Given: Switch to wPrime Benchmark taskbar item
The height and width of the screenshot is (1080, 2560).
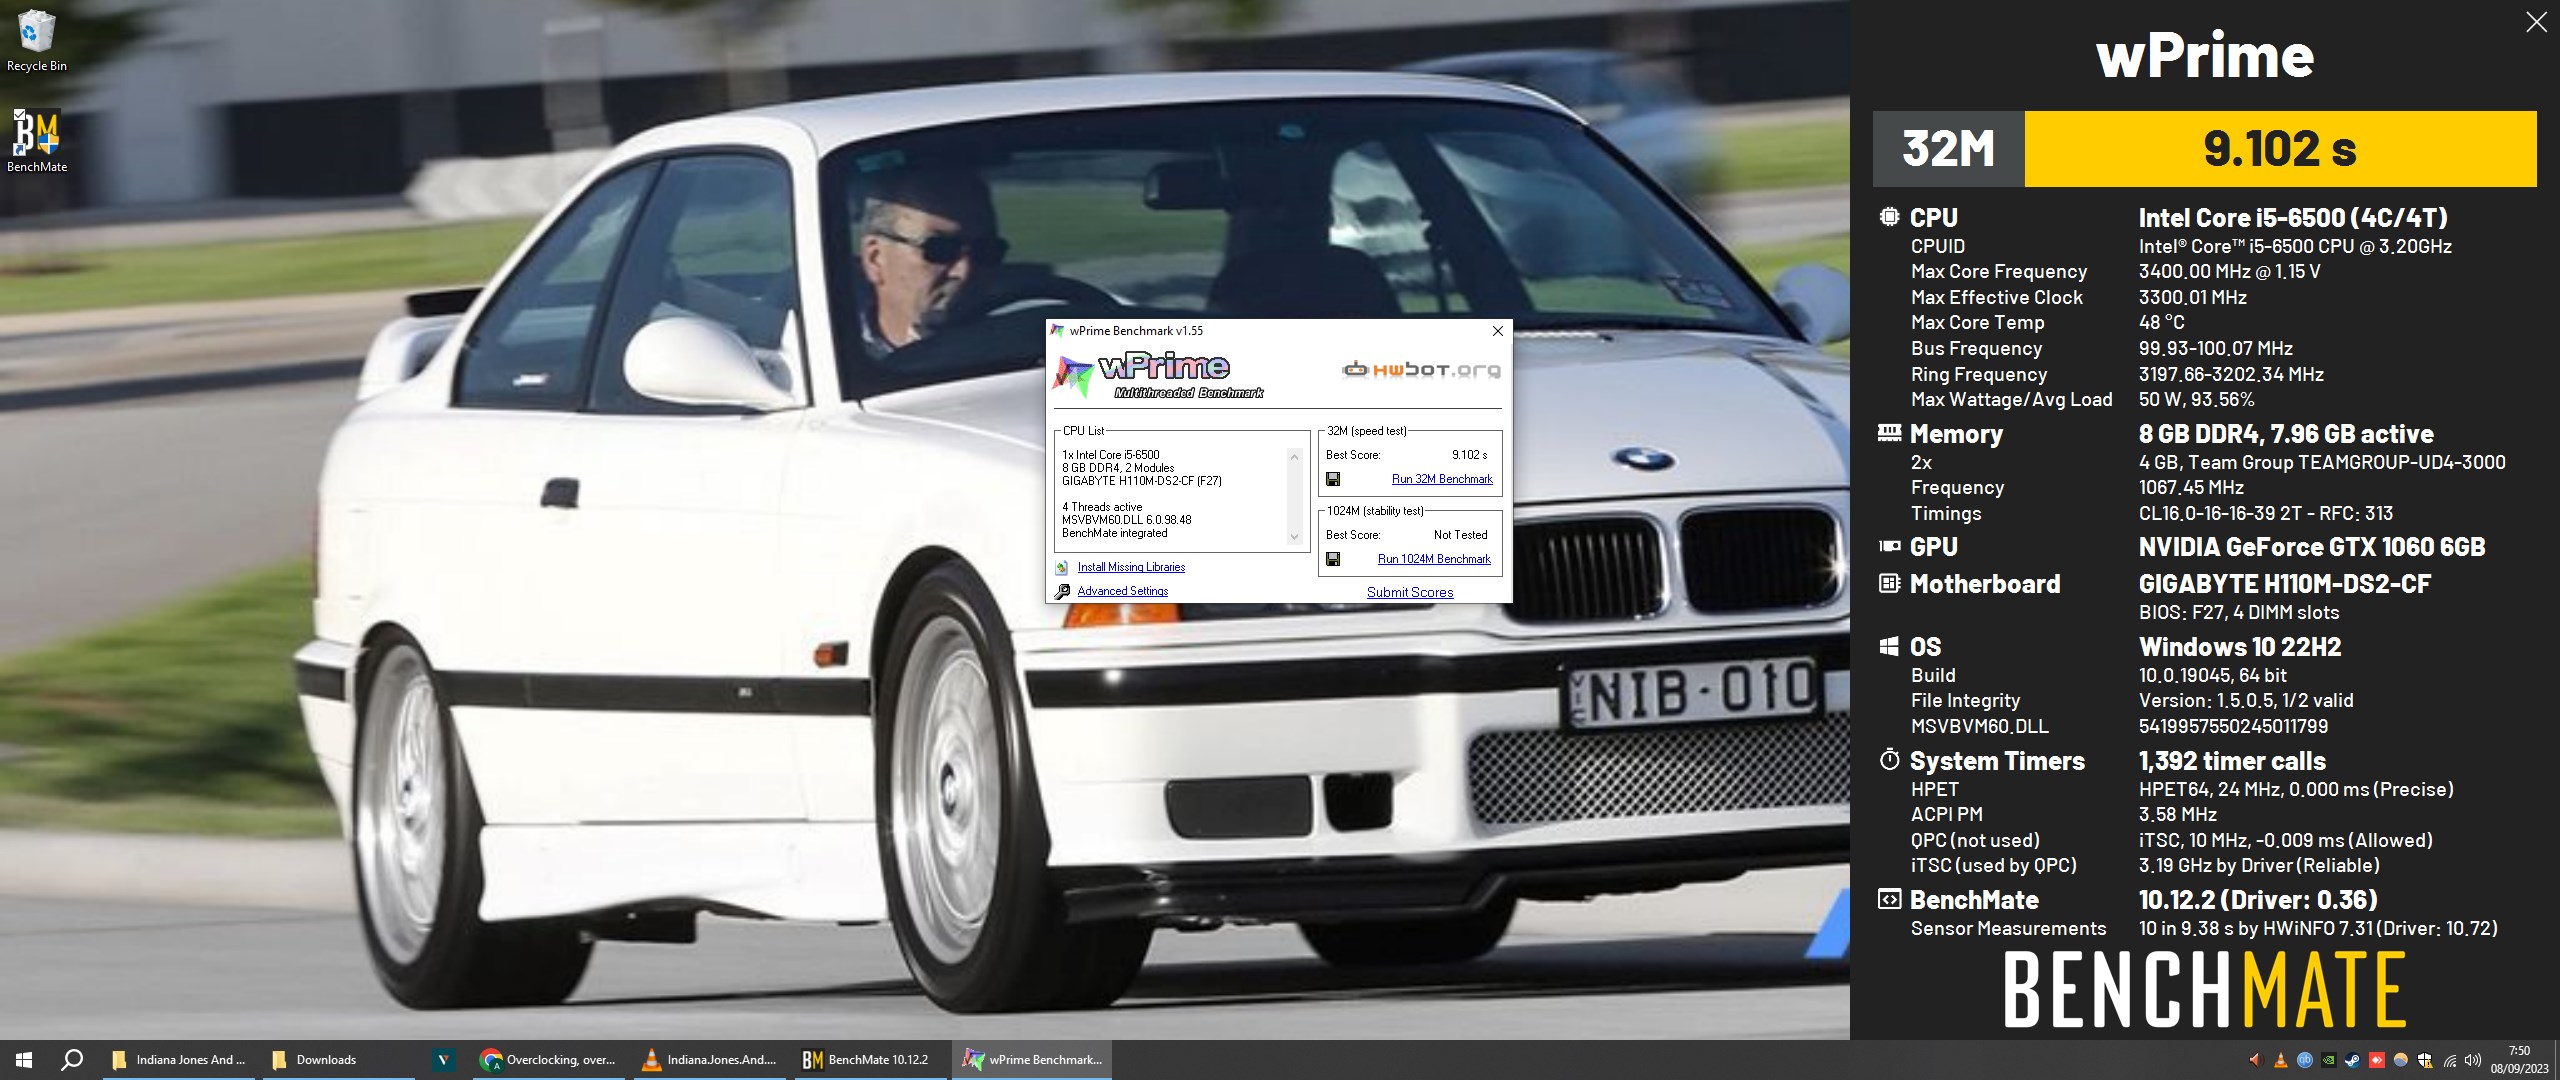Looking at the screenshot, I should (x=1032, y=1060).
